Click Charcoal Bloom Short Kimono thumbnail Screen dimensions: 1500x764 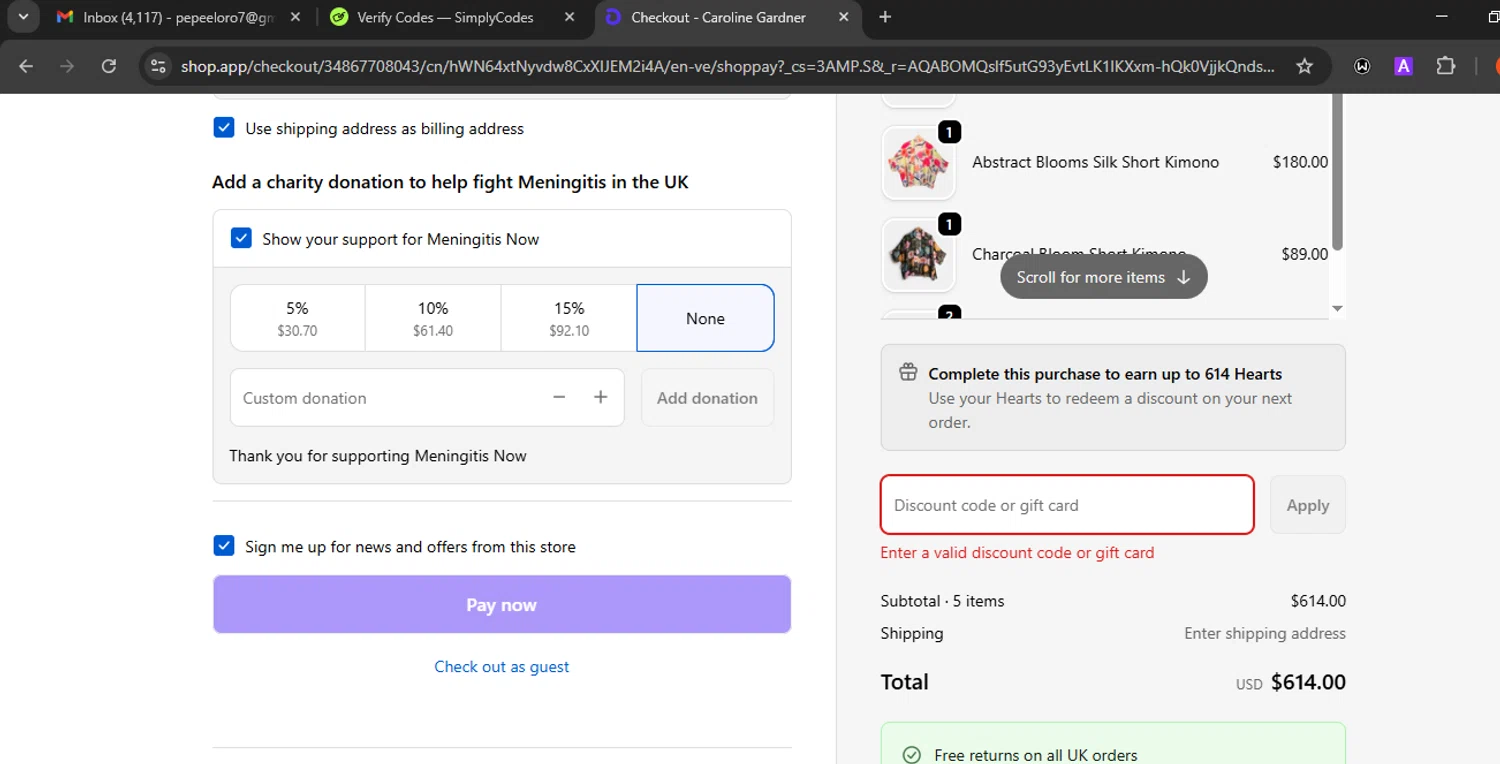tap(918, 255)
